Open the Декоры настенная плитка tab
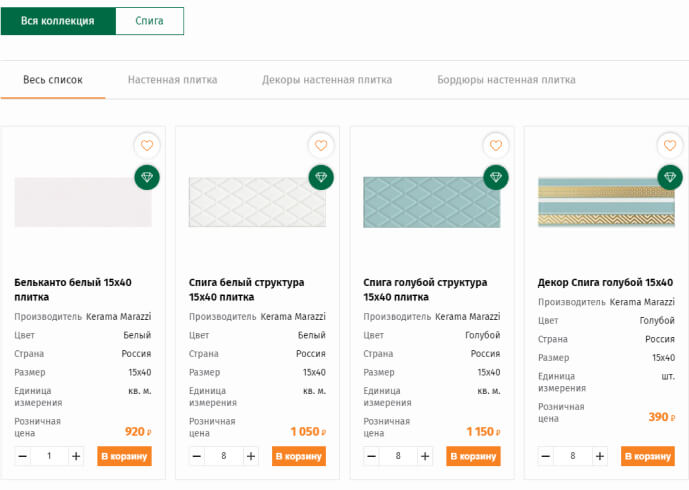 (x=327, y=80)
